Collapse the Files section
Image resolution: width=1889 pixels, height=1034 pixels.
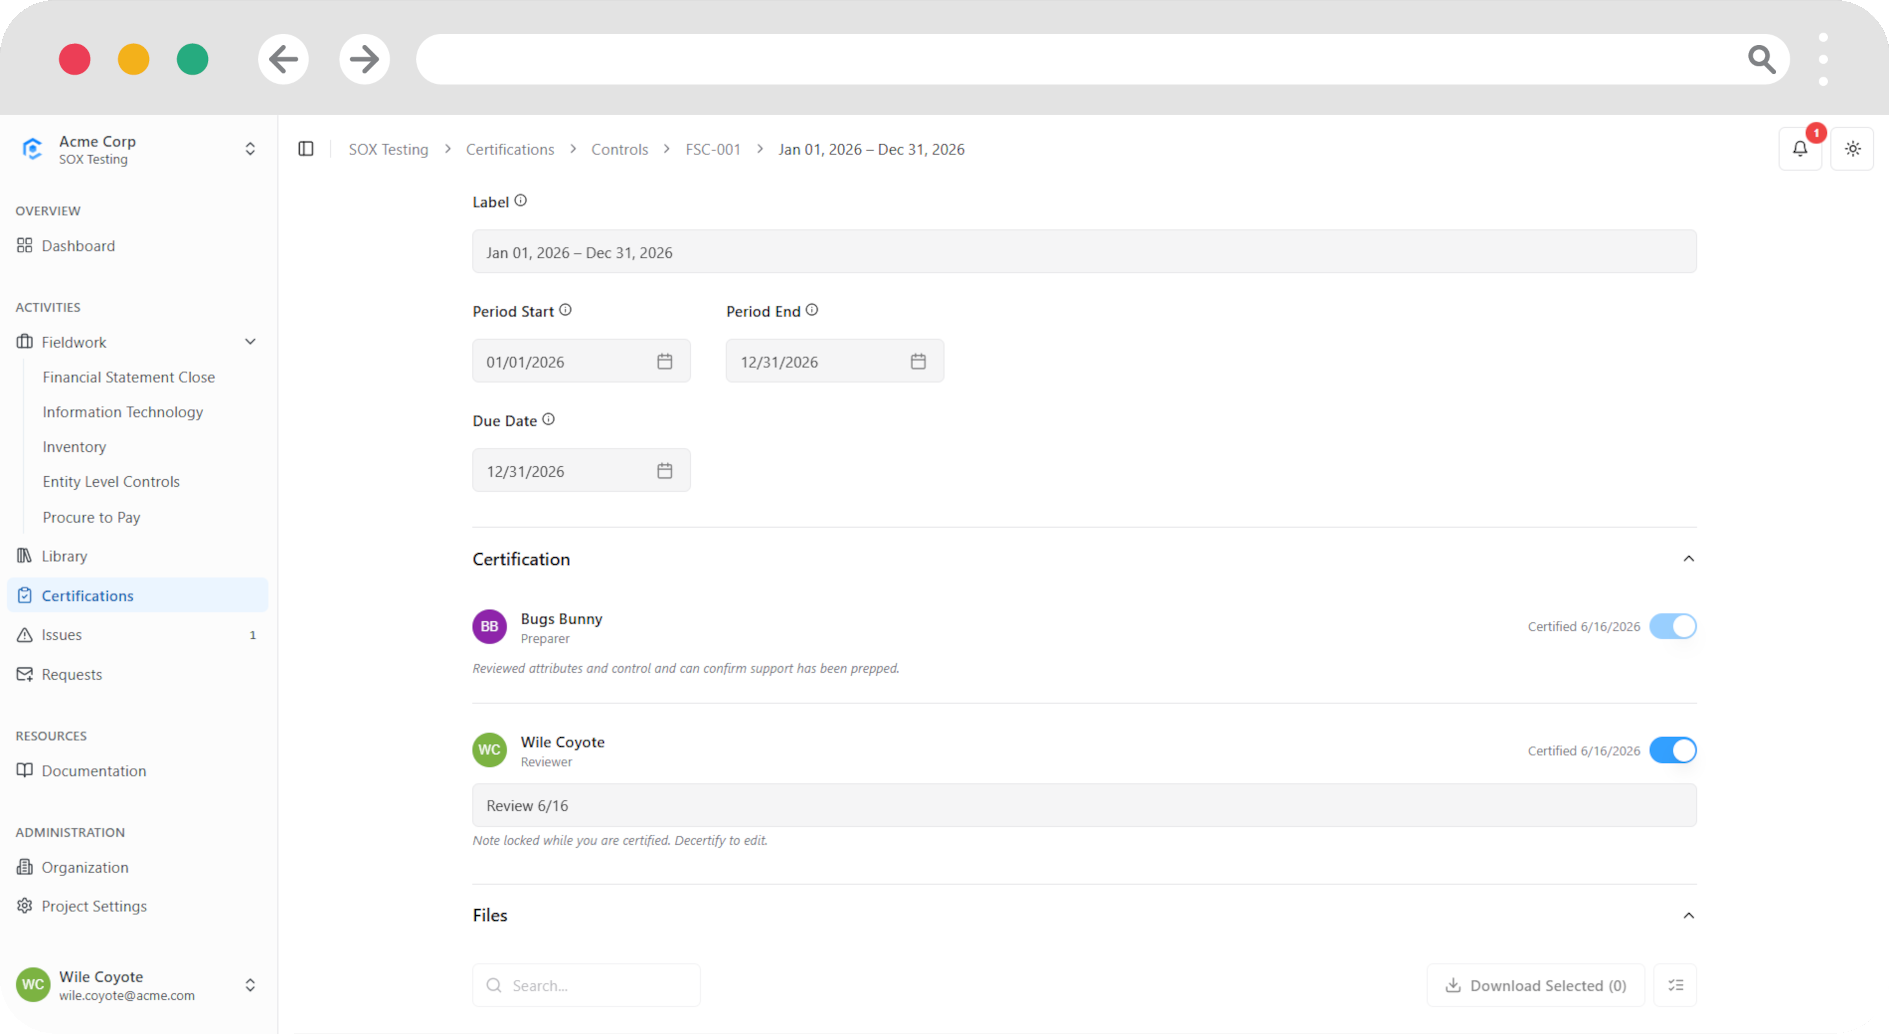click(x=1688, y=915)
